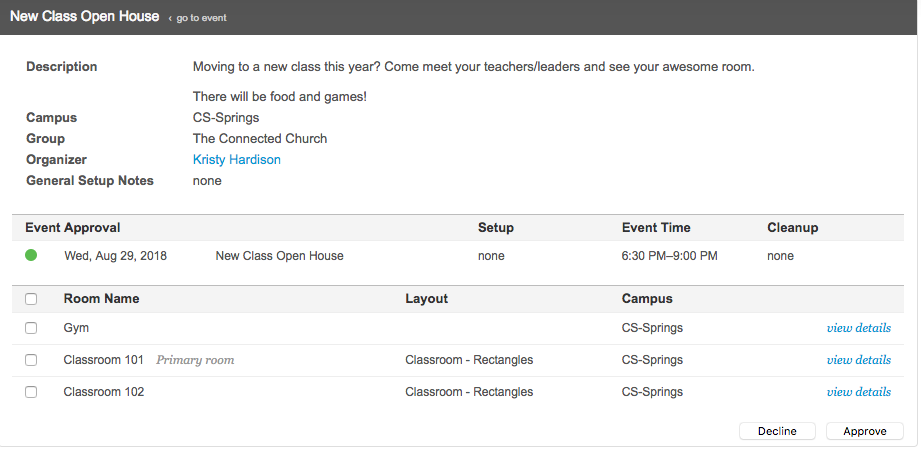View details for Classroom 102

pyautogui.click(x=858, y=392)
